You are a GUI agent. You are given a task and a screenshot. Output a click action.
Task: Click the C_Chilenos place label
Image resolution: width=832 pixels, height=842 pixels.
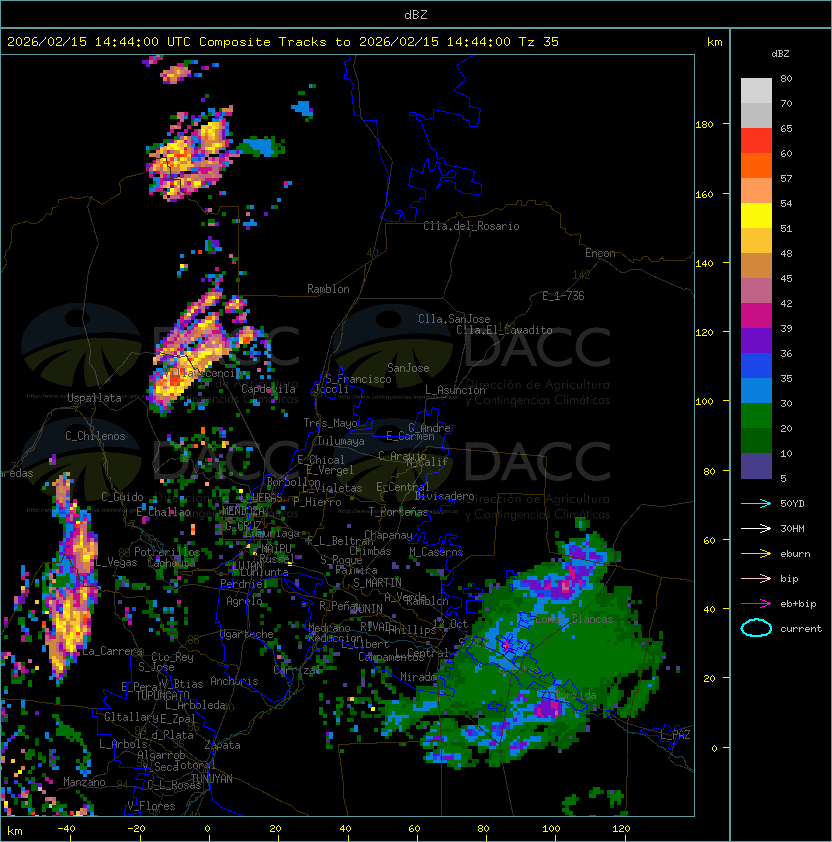[95, 436]
